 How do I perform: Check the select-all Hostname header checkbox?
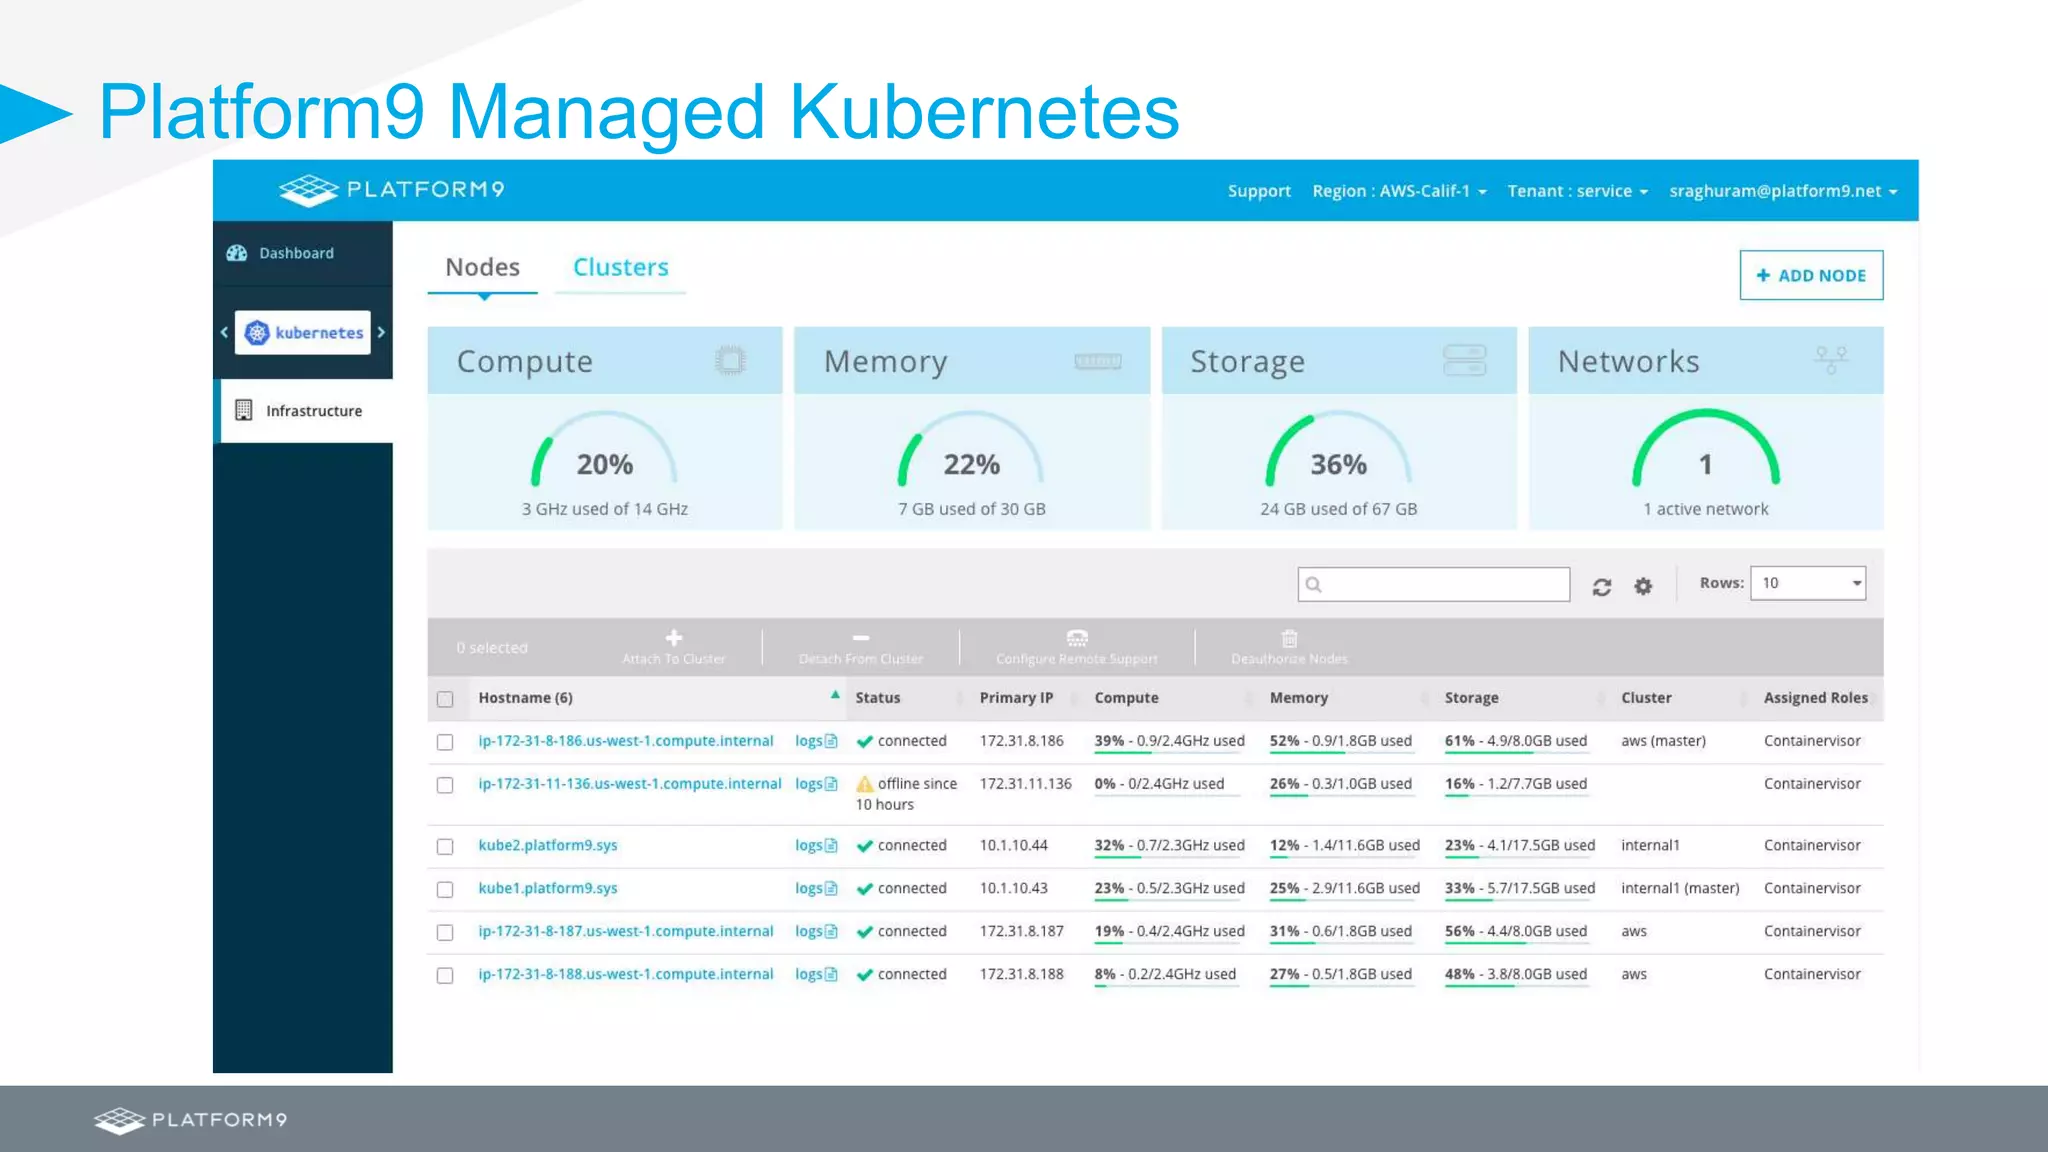coord(445,699)
